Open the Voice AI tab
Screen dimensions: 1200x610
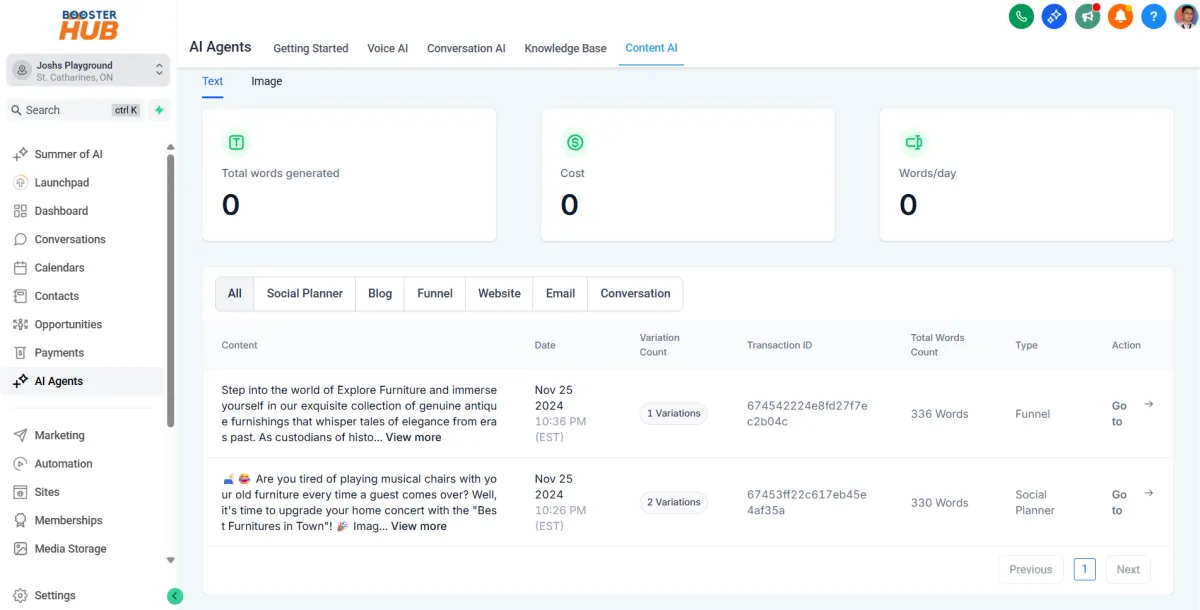coord(387,47)
